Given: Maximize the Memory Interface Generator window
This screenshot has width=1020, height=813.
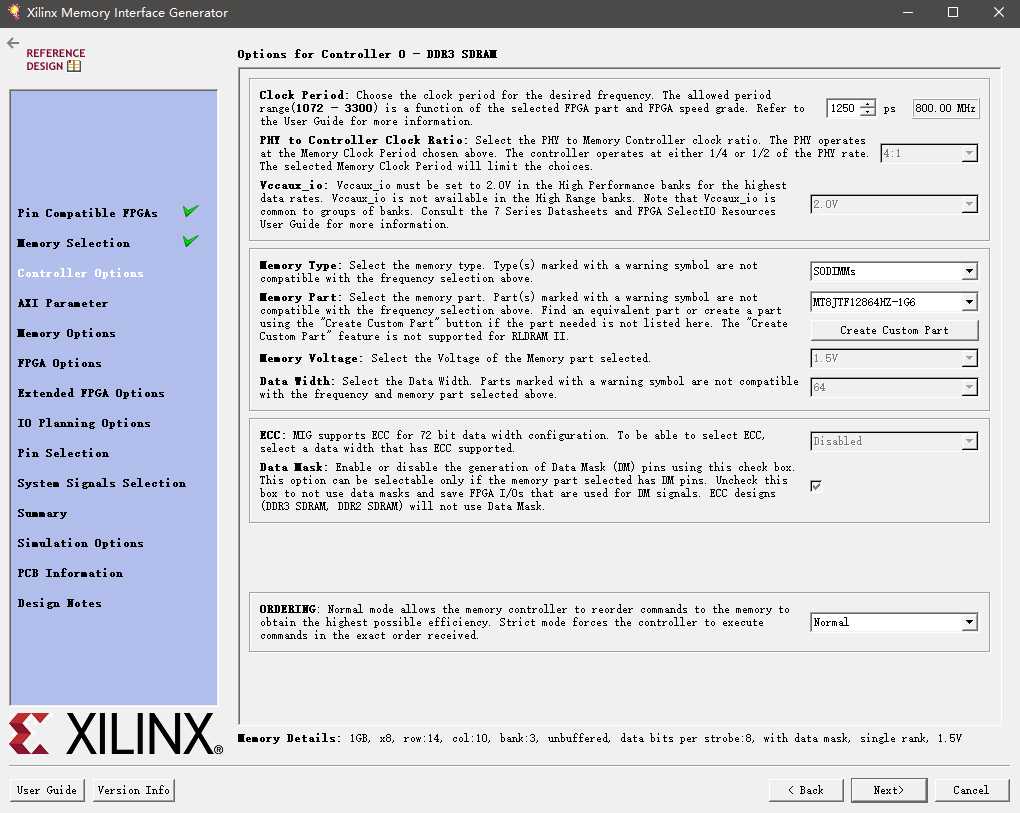Looking at the screenshot, I should (953, 12).
